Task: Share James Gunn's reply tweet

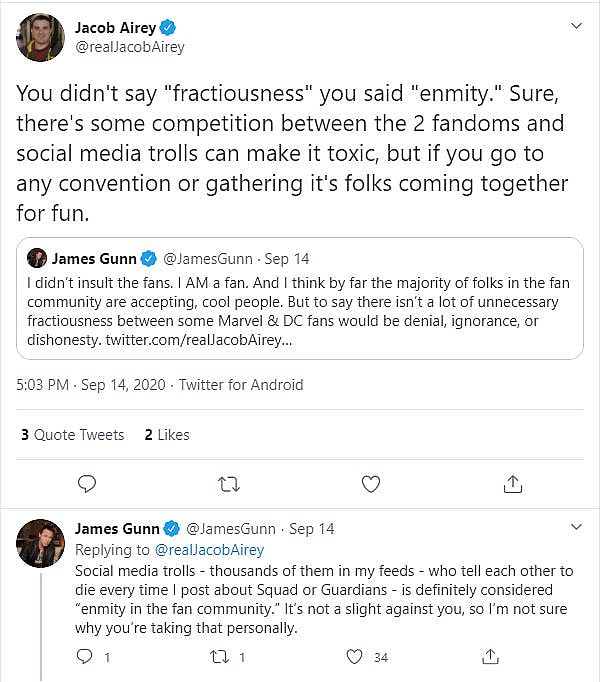Action: tap(490, 657)
